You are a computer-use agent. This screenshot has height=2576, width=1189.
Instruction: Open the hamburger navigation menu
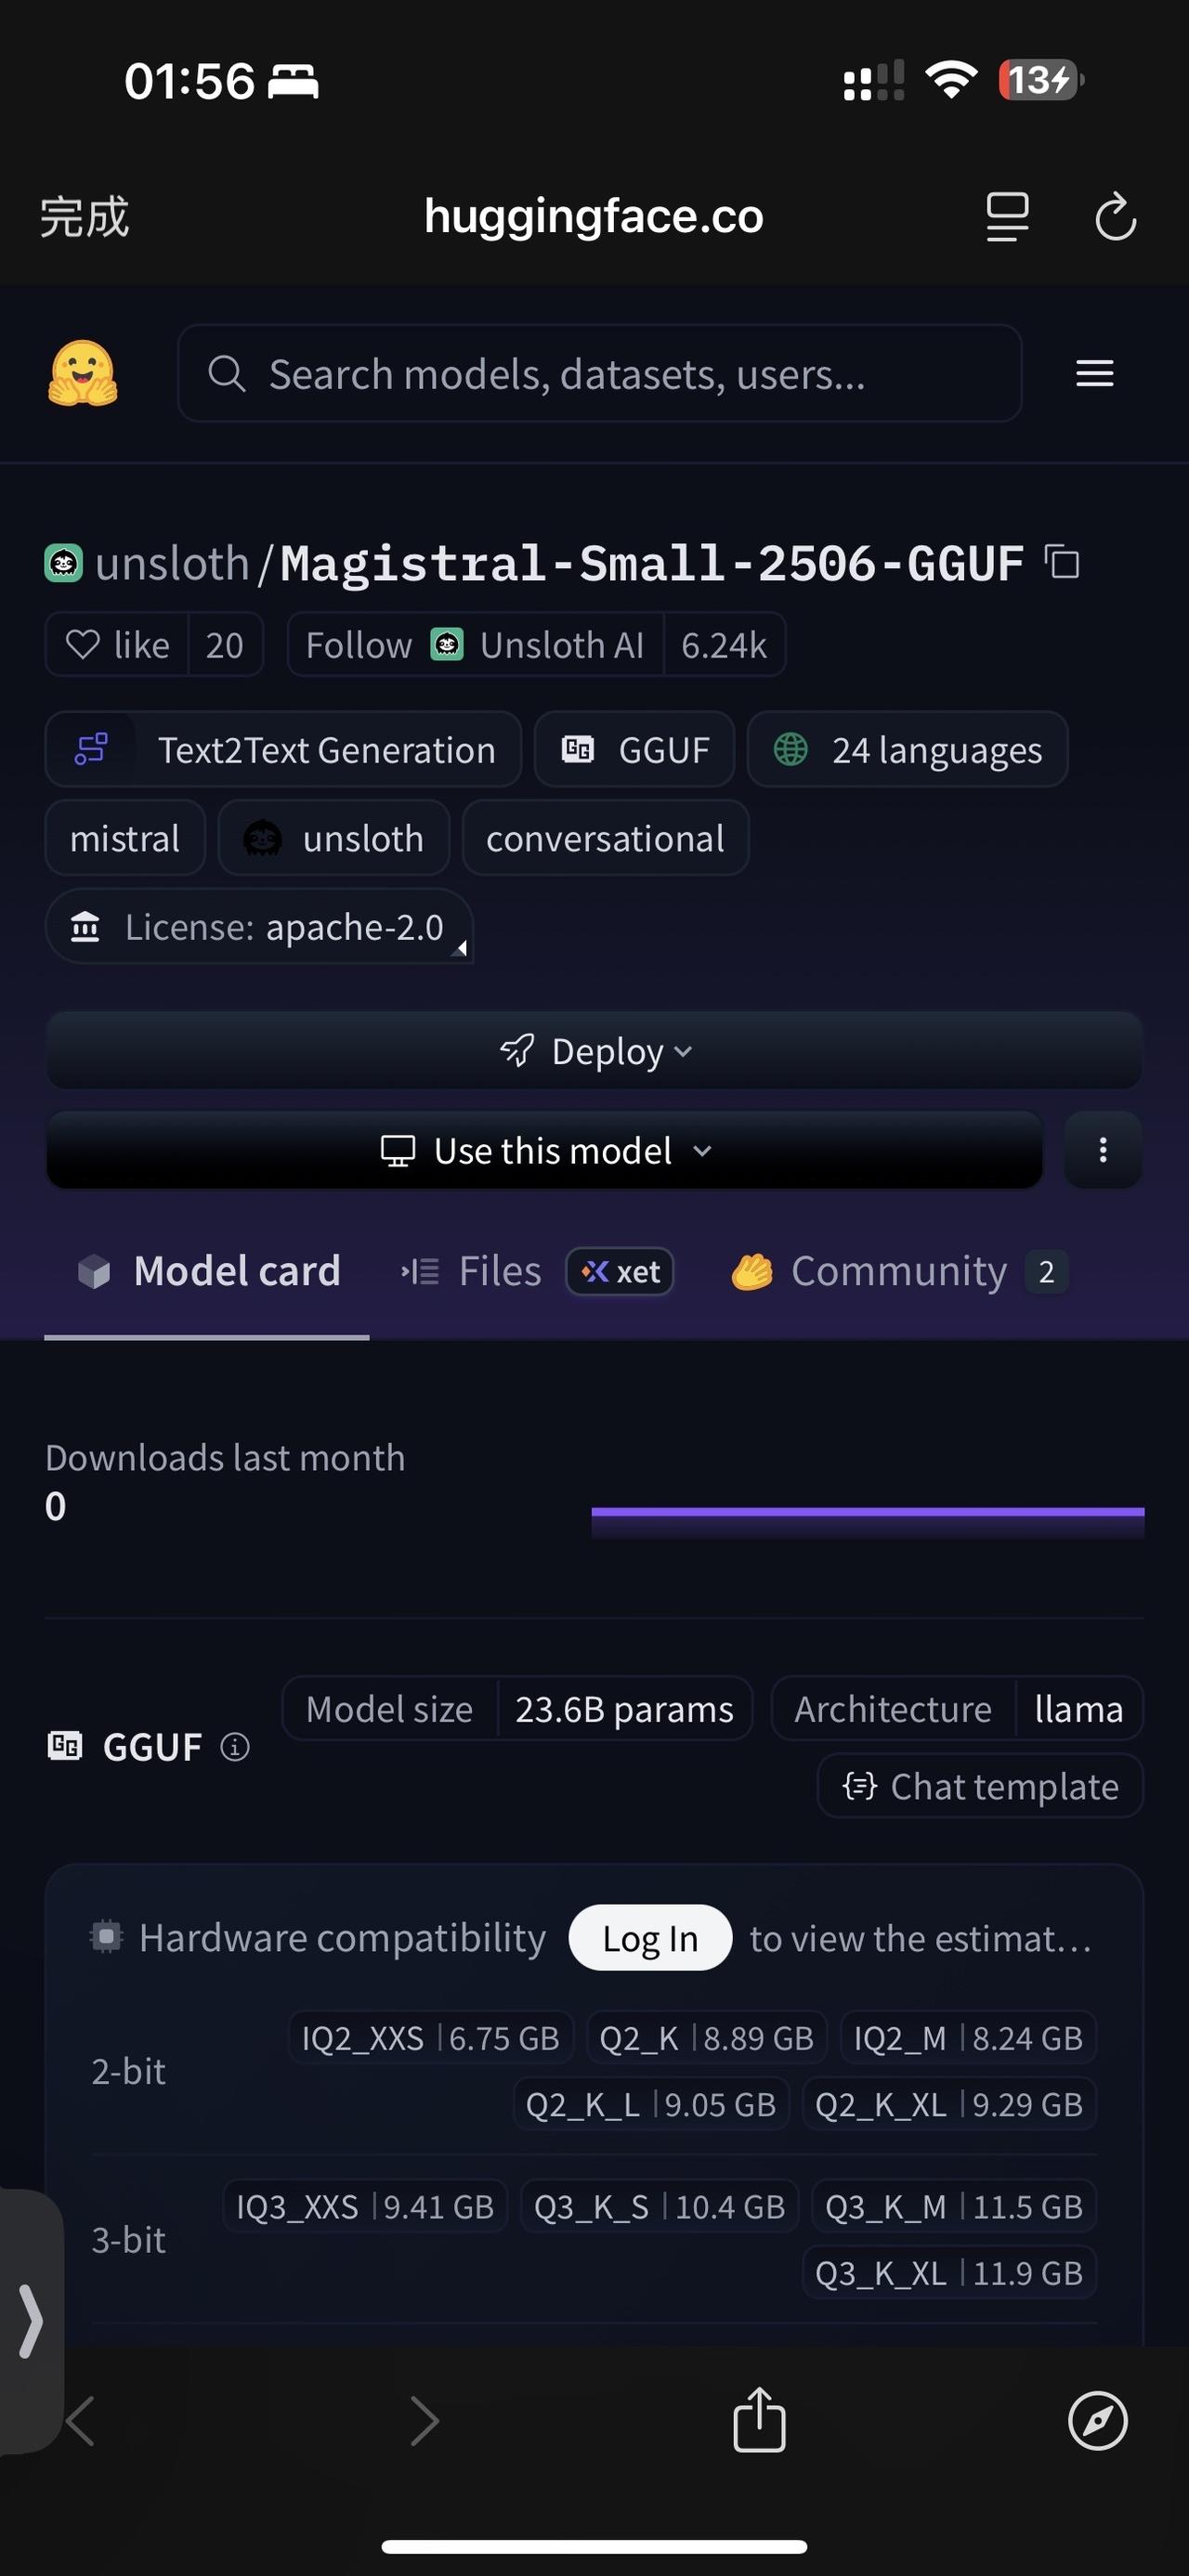pyautogui.click(x=1094, y=373)
